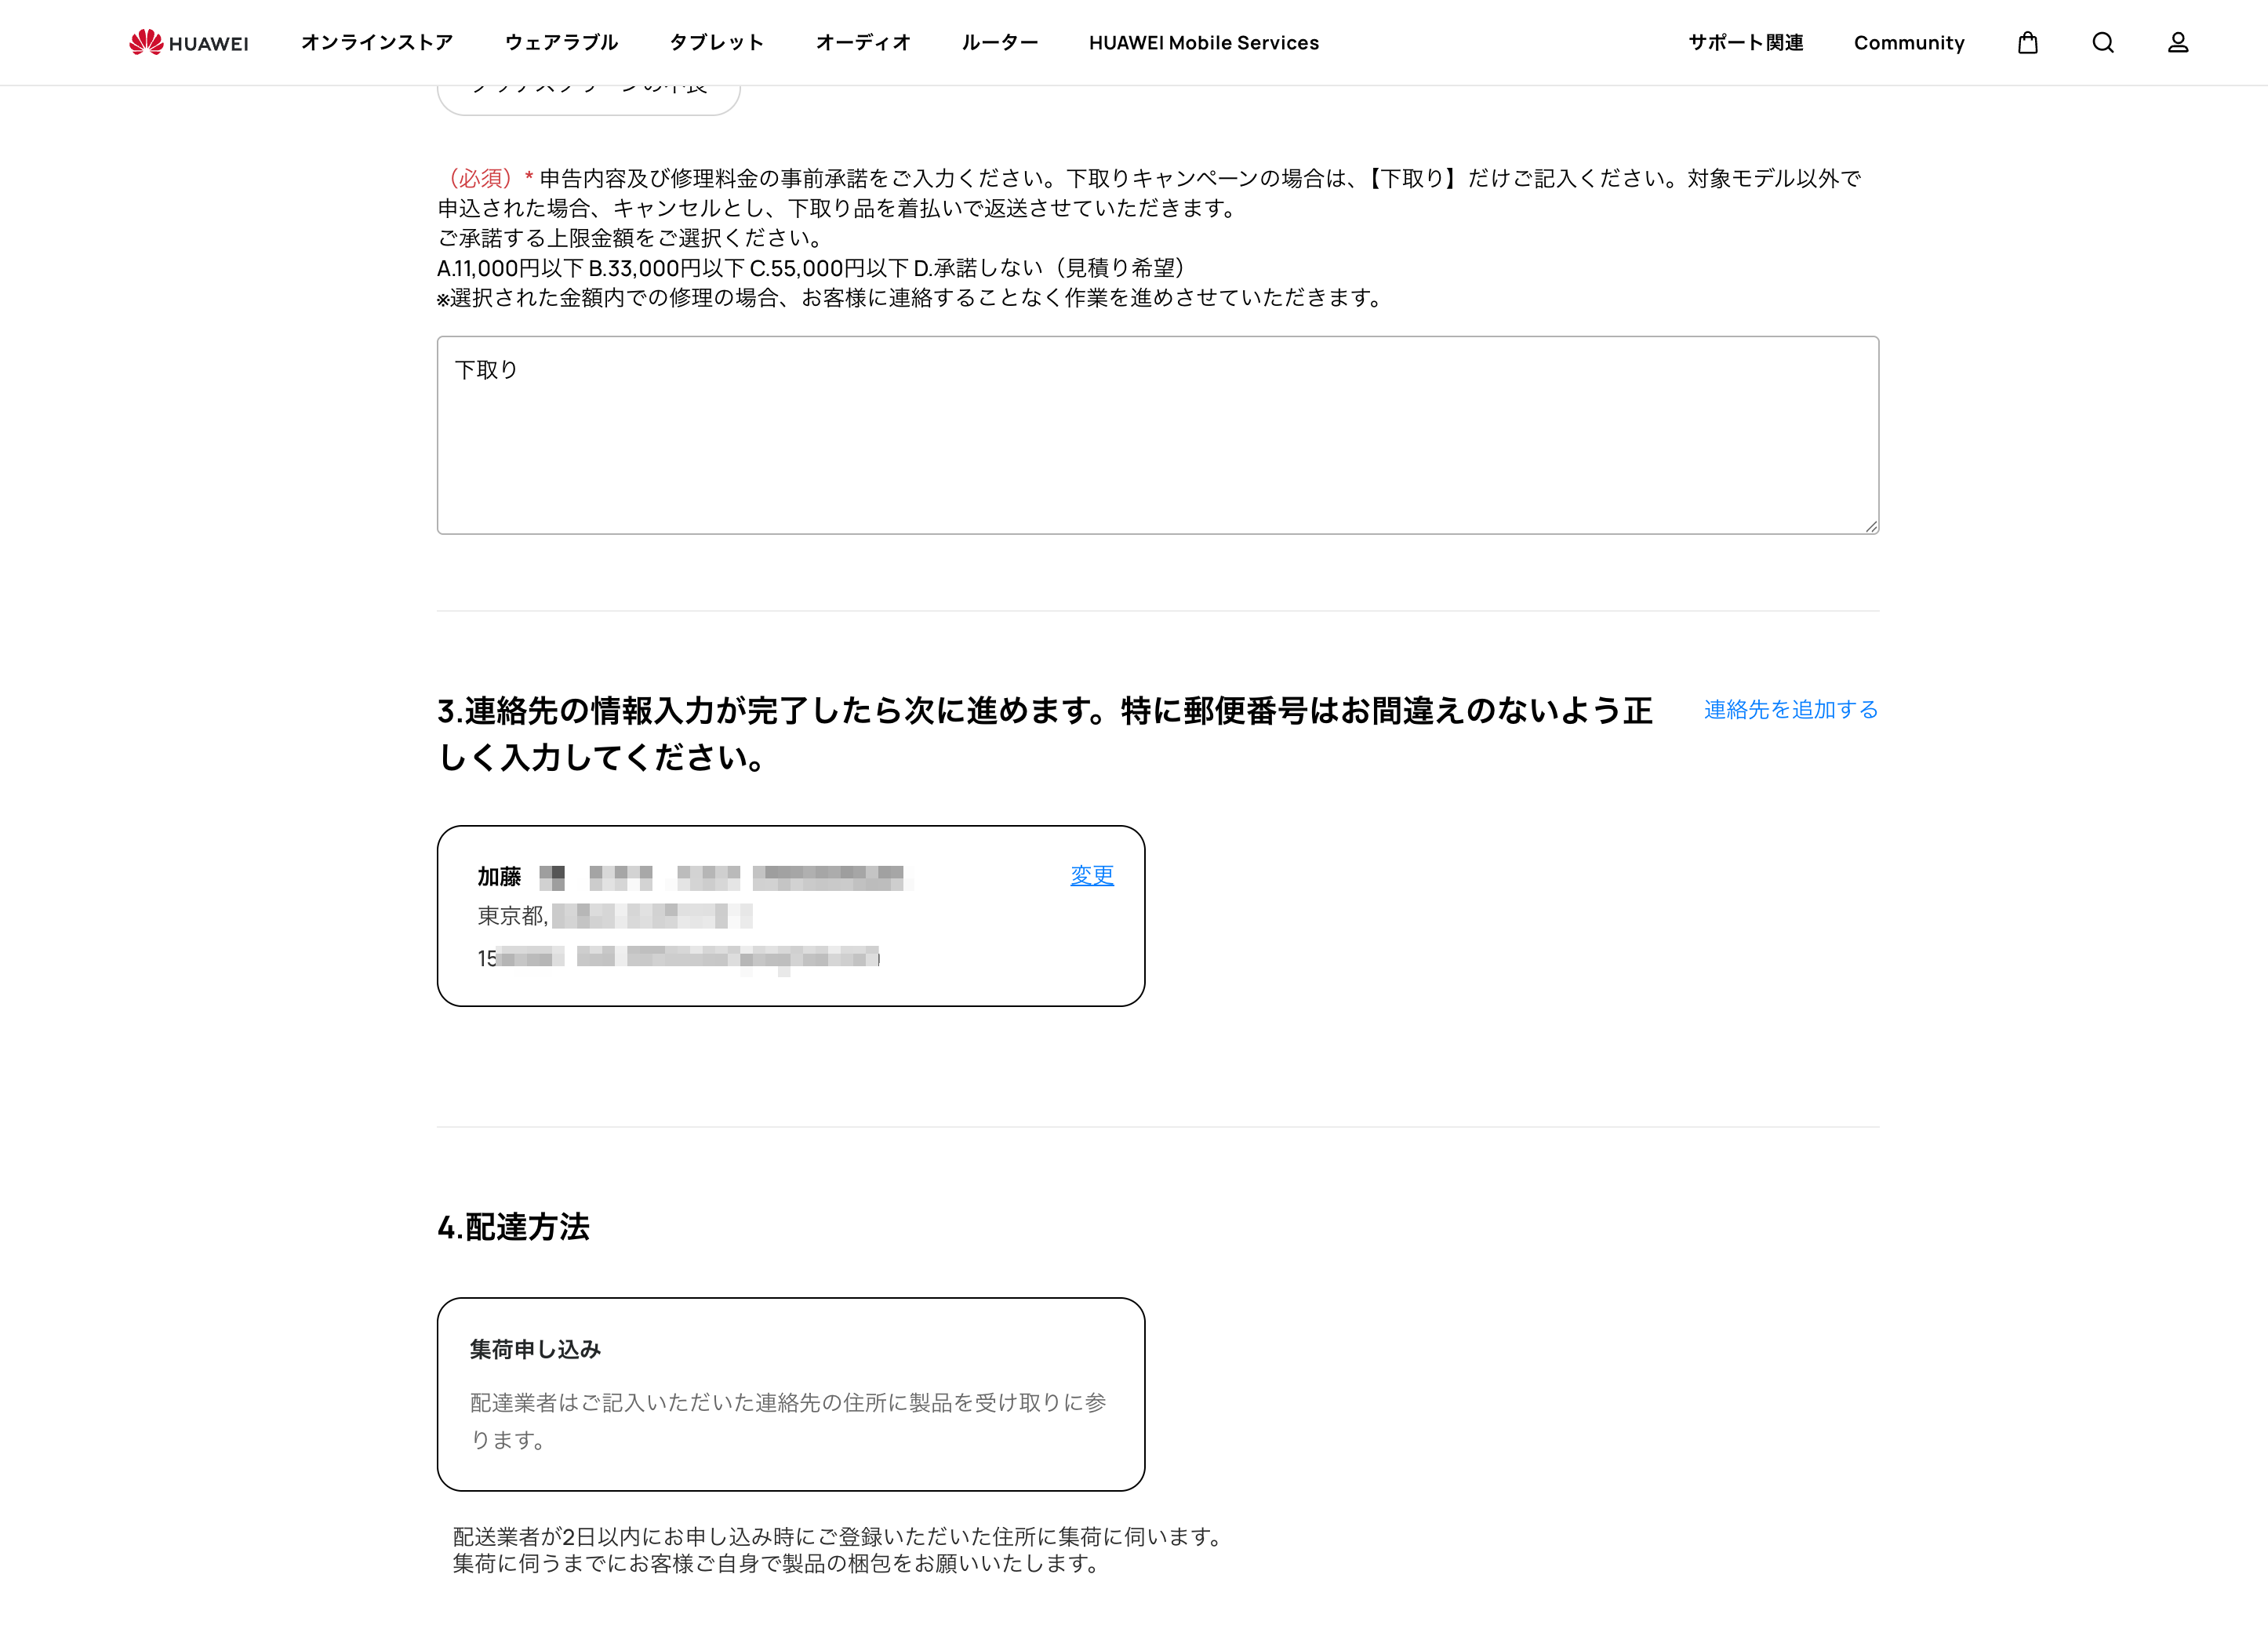
Task: Go to HUAWEI Mobile Services
Action: coord(1203,42)
